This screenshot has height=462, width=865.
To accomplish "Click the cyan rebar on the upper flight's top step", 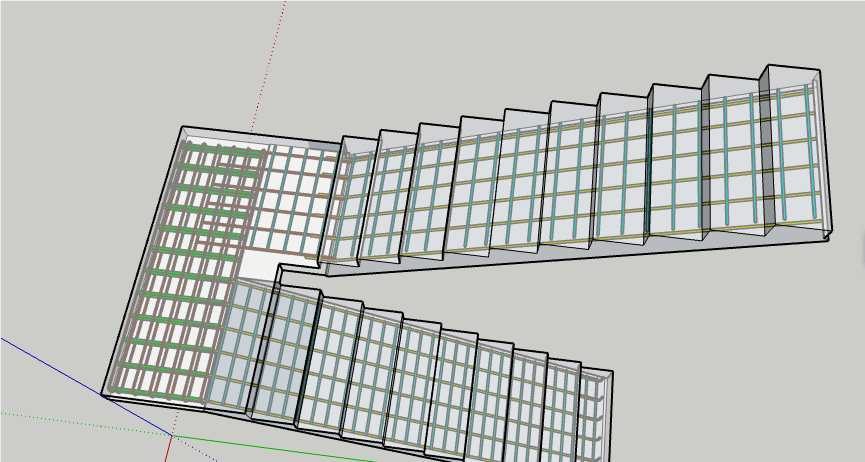I will [x=810, y=150].
